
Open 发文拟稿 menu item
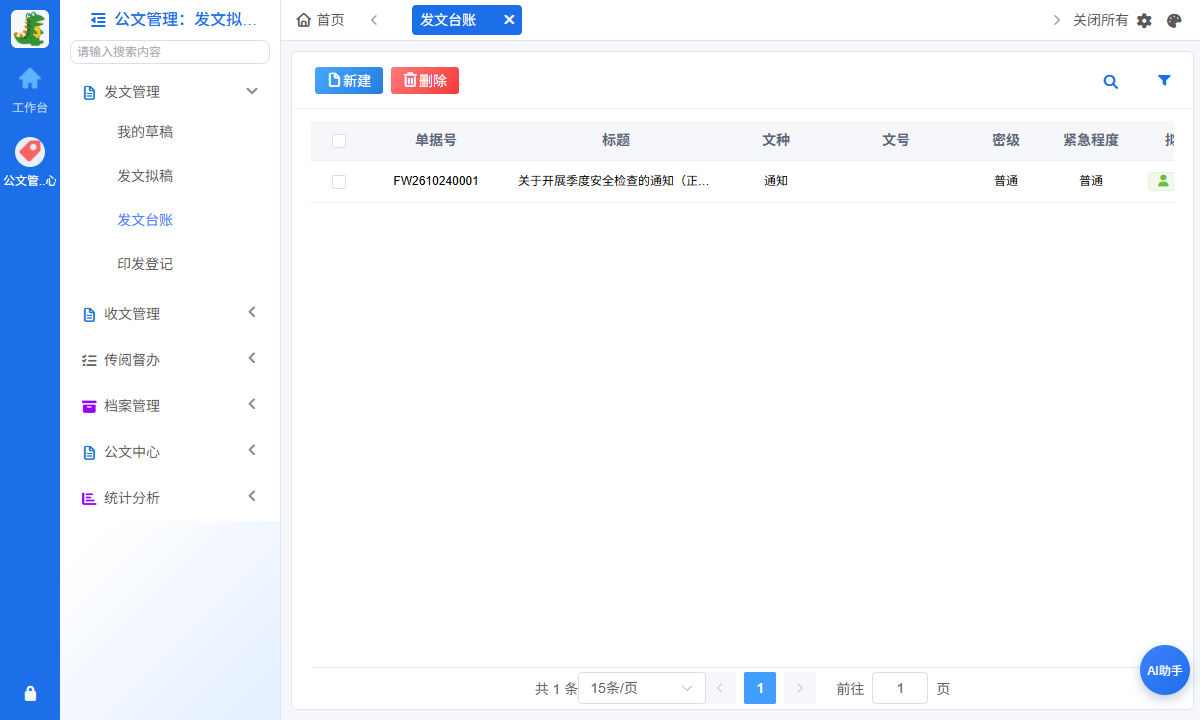coord(145,176)
